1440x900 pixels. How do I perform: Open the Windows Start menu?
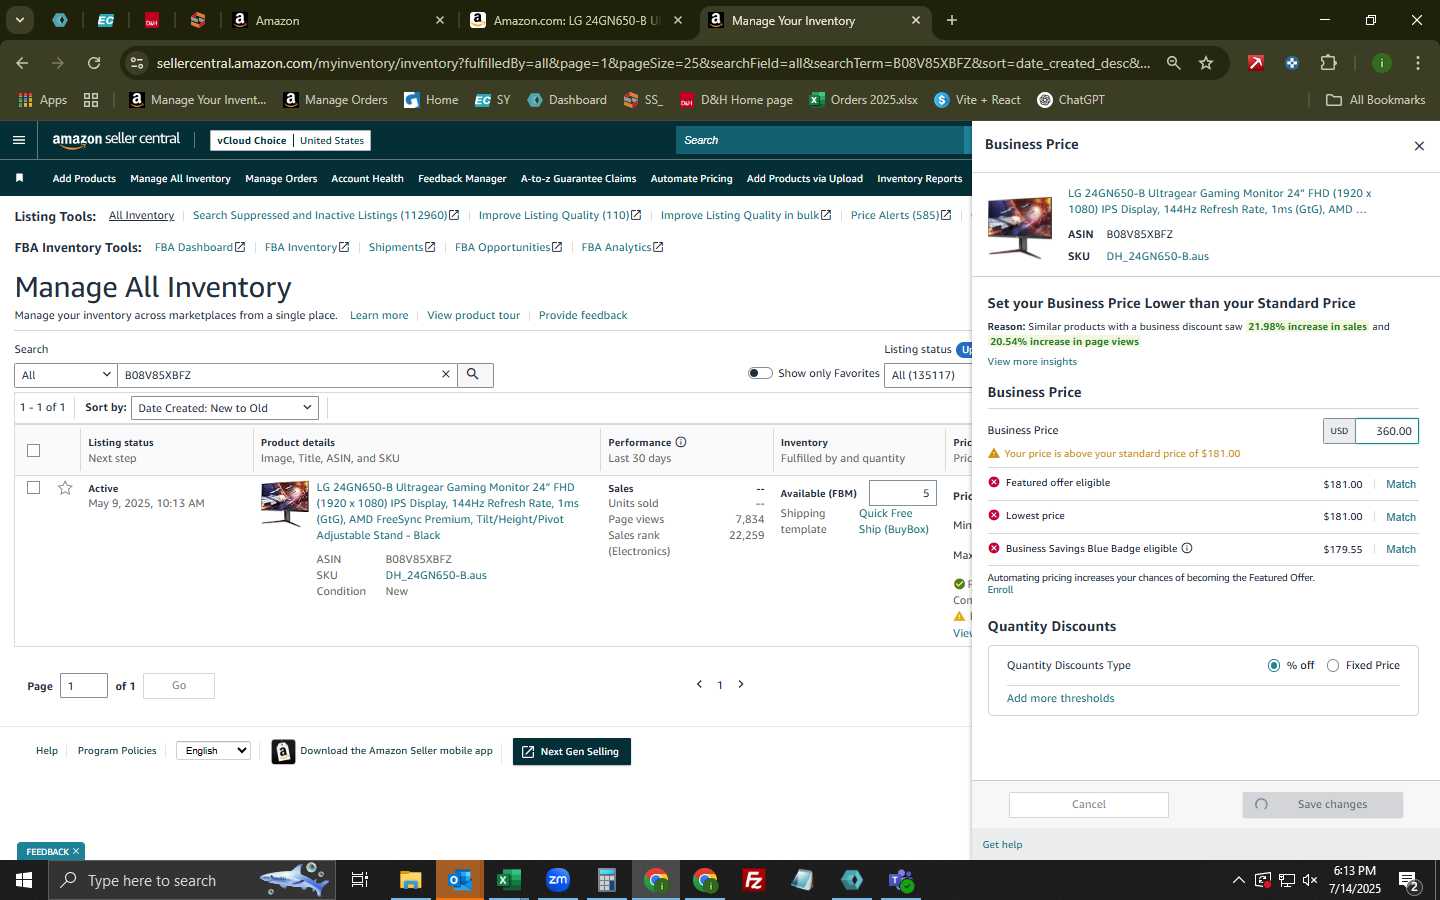(24, 880)
